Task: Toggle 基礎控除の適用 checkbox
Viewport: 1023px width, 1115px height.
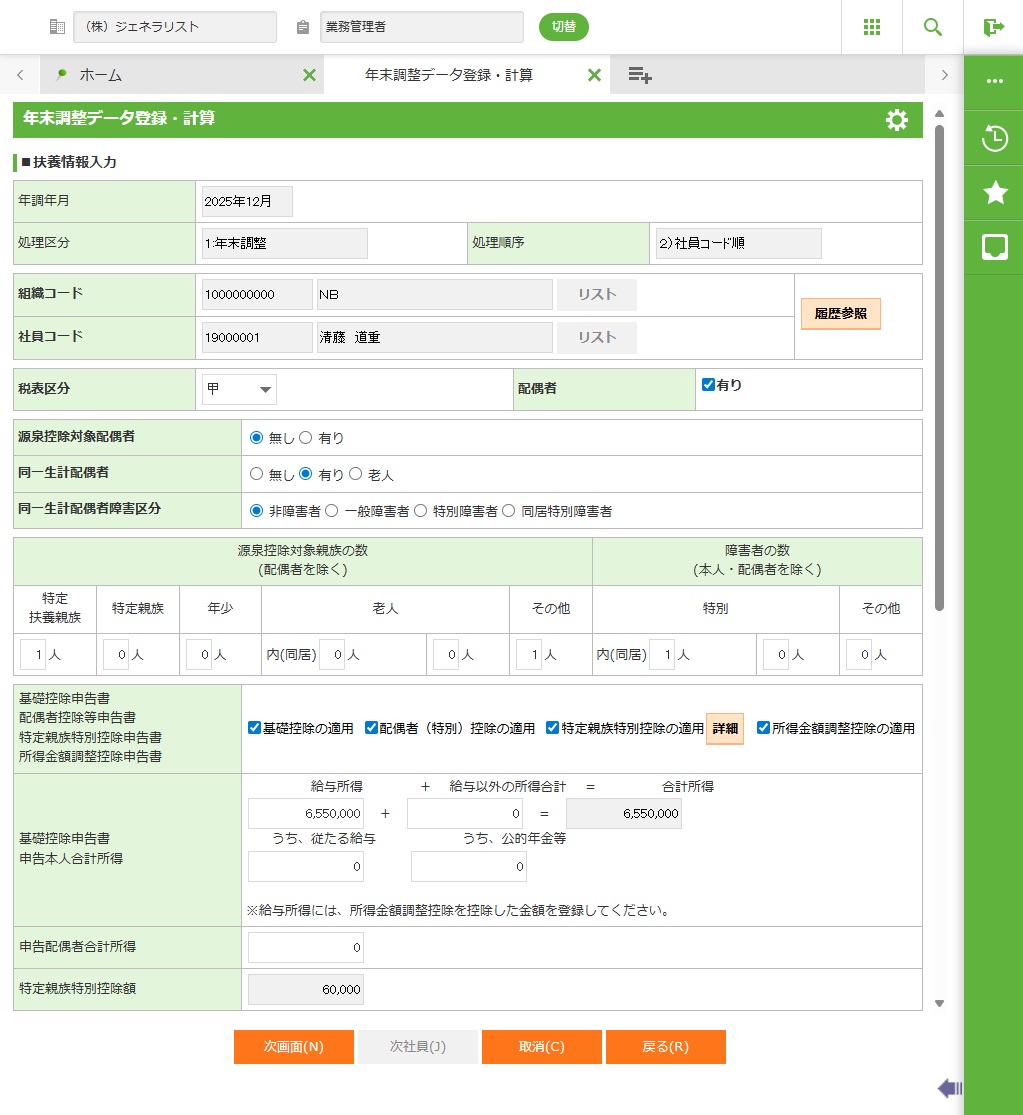Action: [254, 728]
